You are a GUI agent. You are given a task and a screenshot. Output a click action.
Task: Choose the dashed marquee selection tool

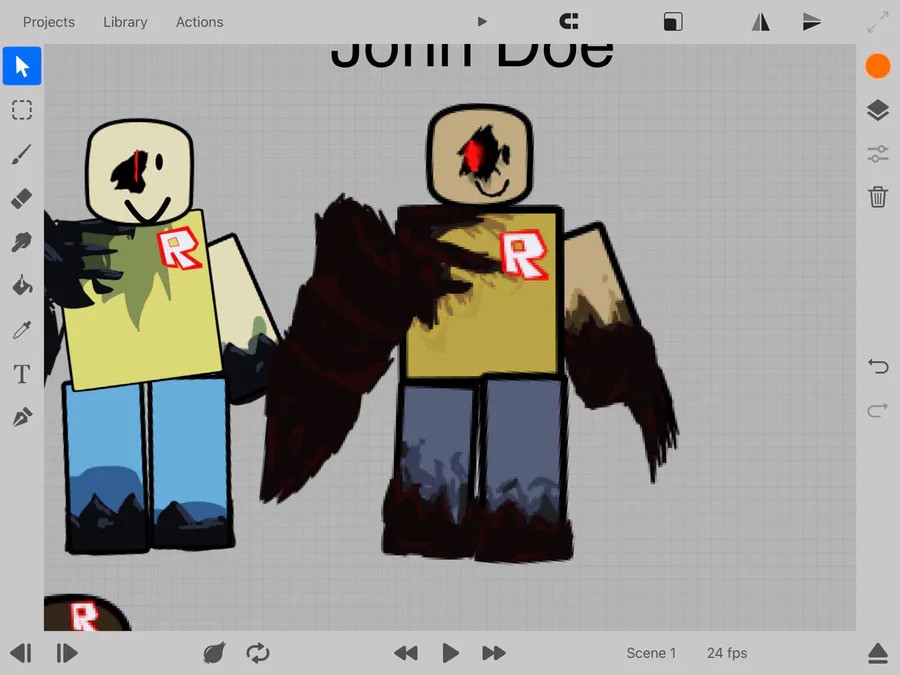(x=22, y=110)
